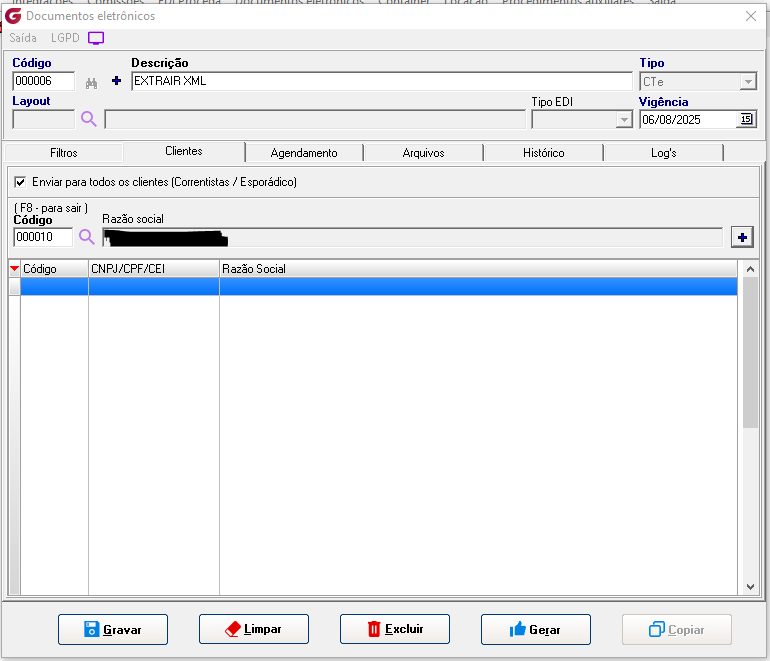Image resolution: width=770 pixels, height=661 pixels.
Task: Click the binoculars search icon beside Código
Action: tap(91, 83)
